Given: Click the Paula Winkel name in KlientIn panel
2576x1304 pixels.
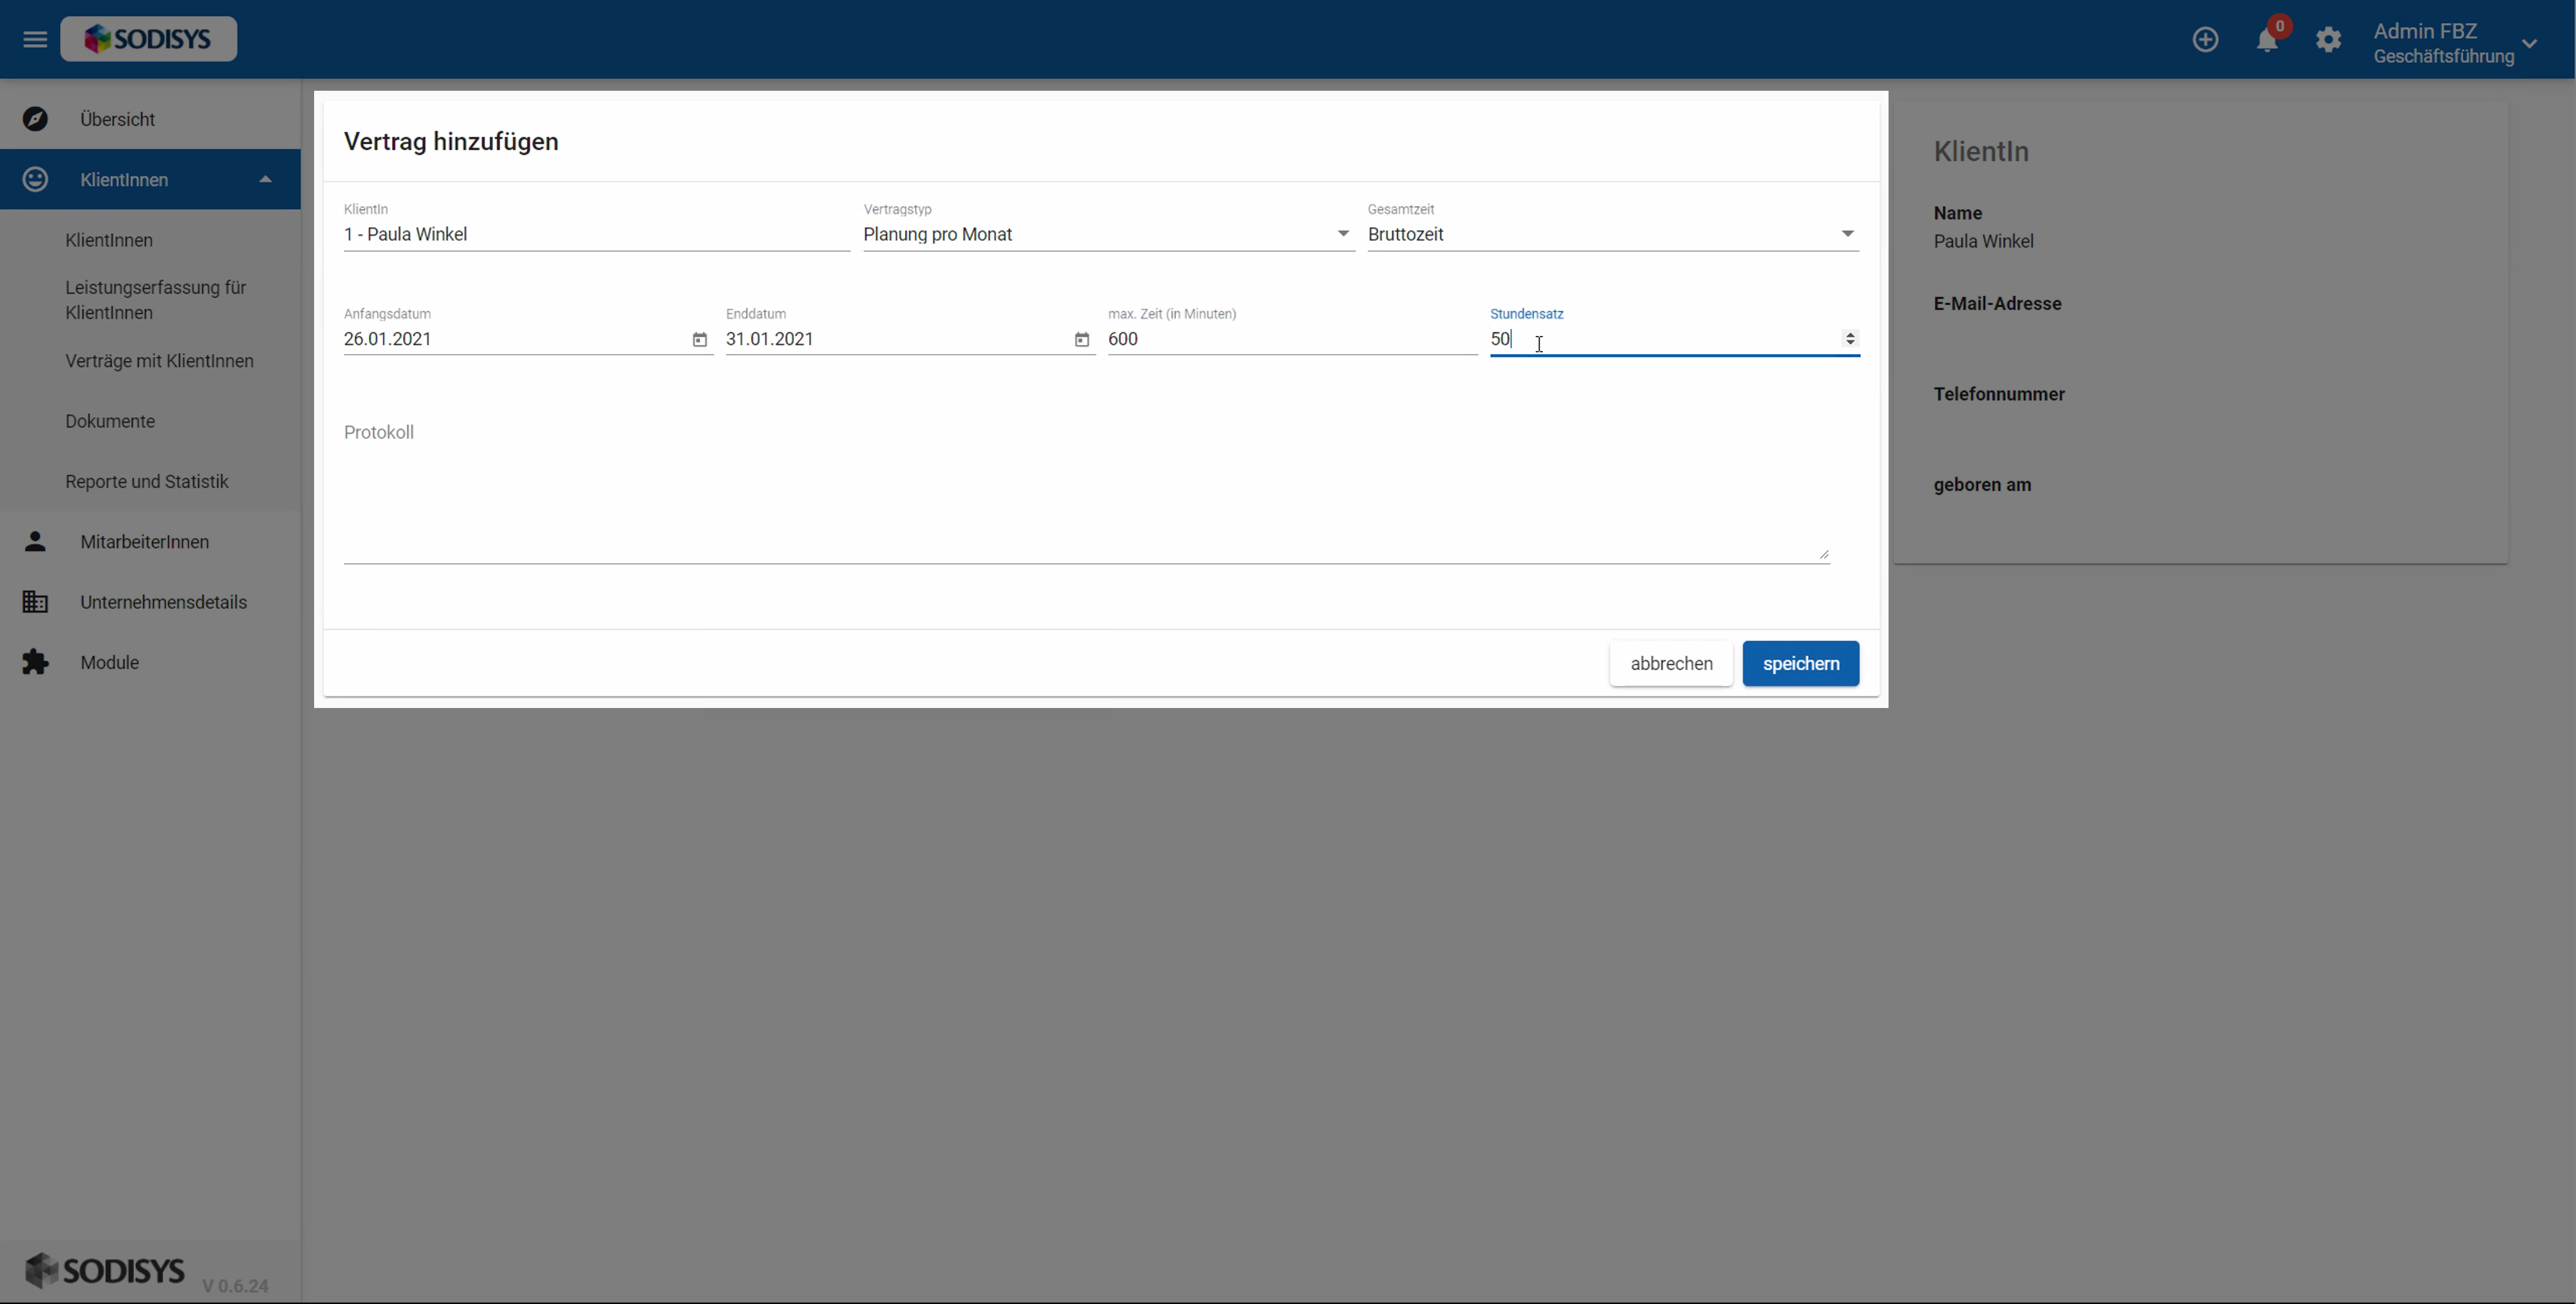Looking at the screenshot, I should [x=1983, y=241].
